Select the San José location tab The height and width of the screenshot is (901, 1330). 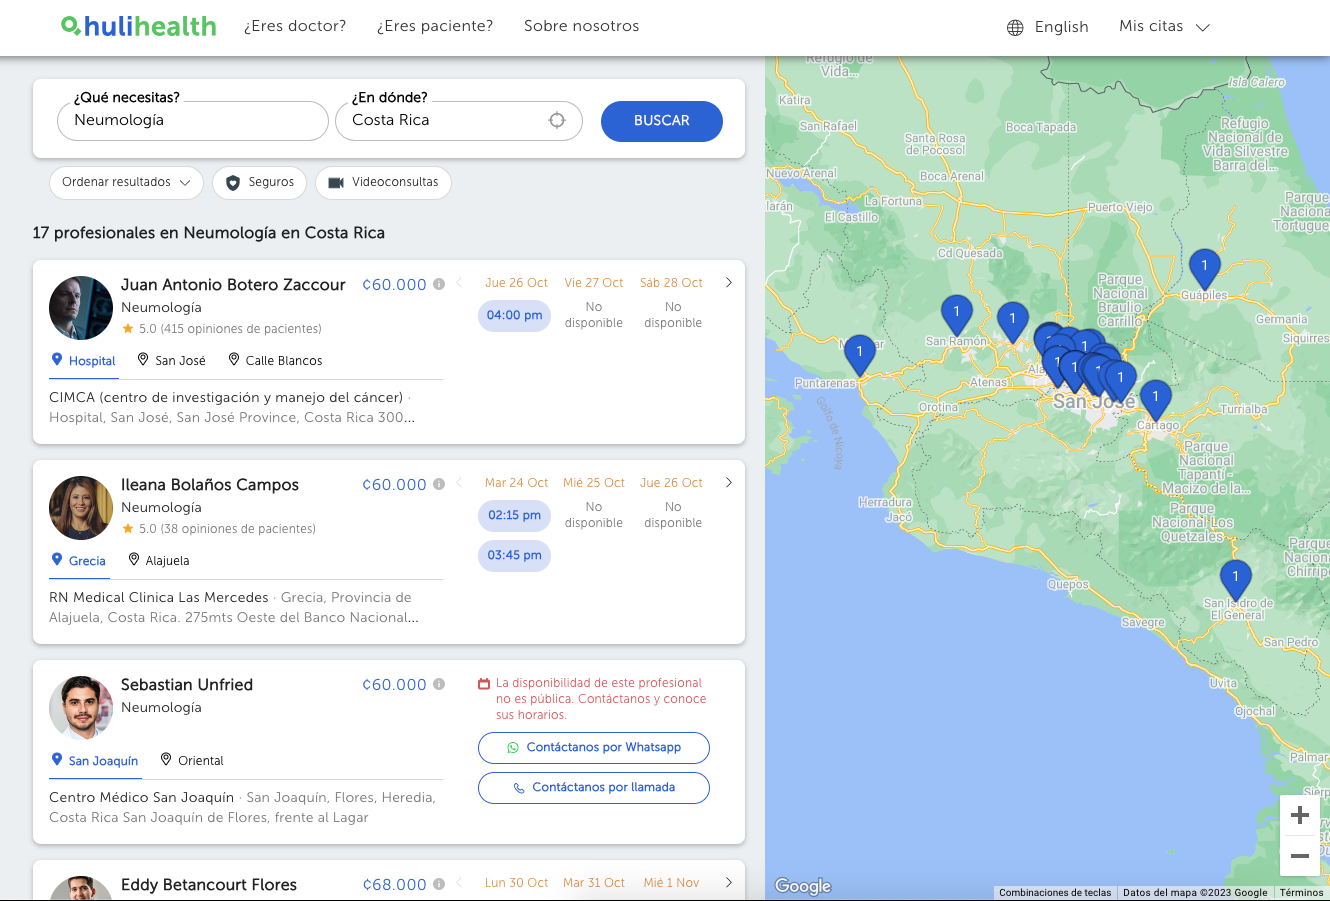pos(172,360)
